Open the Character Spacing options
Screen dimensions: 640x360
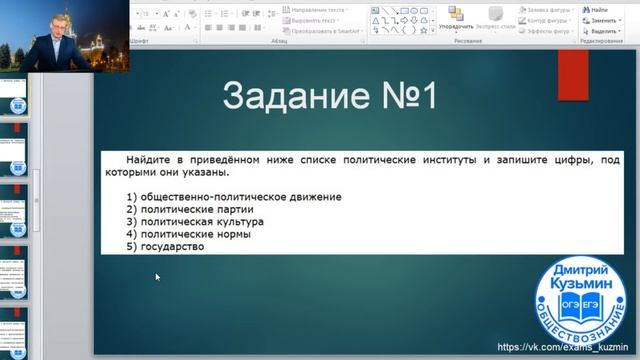153,28
